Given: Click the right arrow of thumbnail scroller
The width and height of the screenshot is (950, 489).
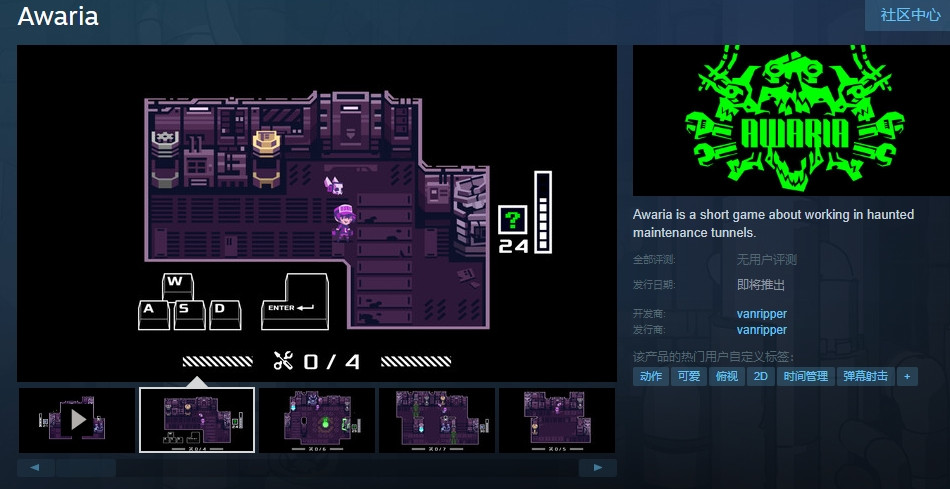Looking at the screenshot, I should point(598,468).
